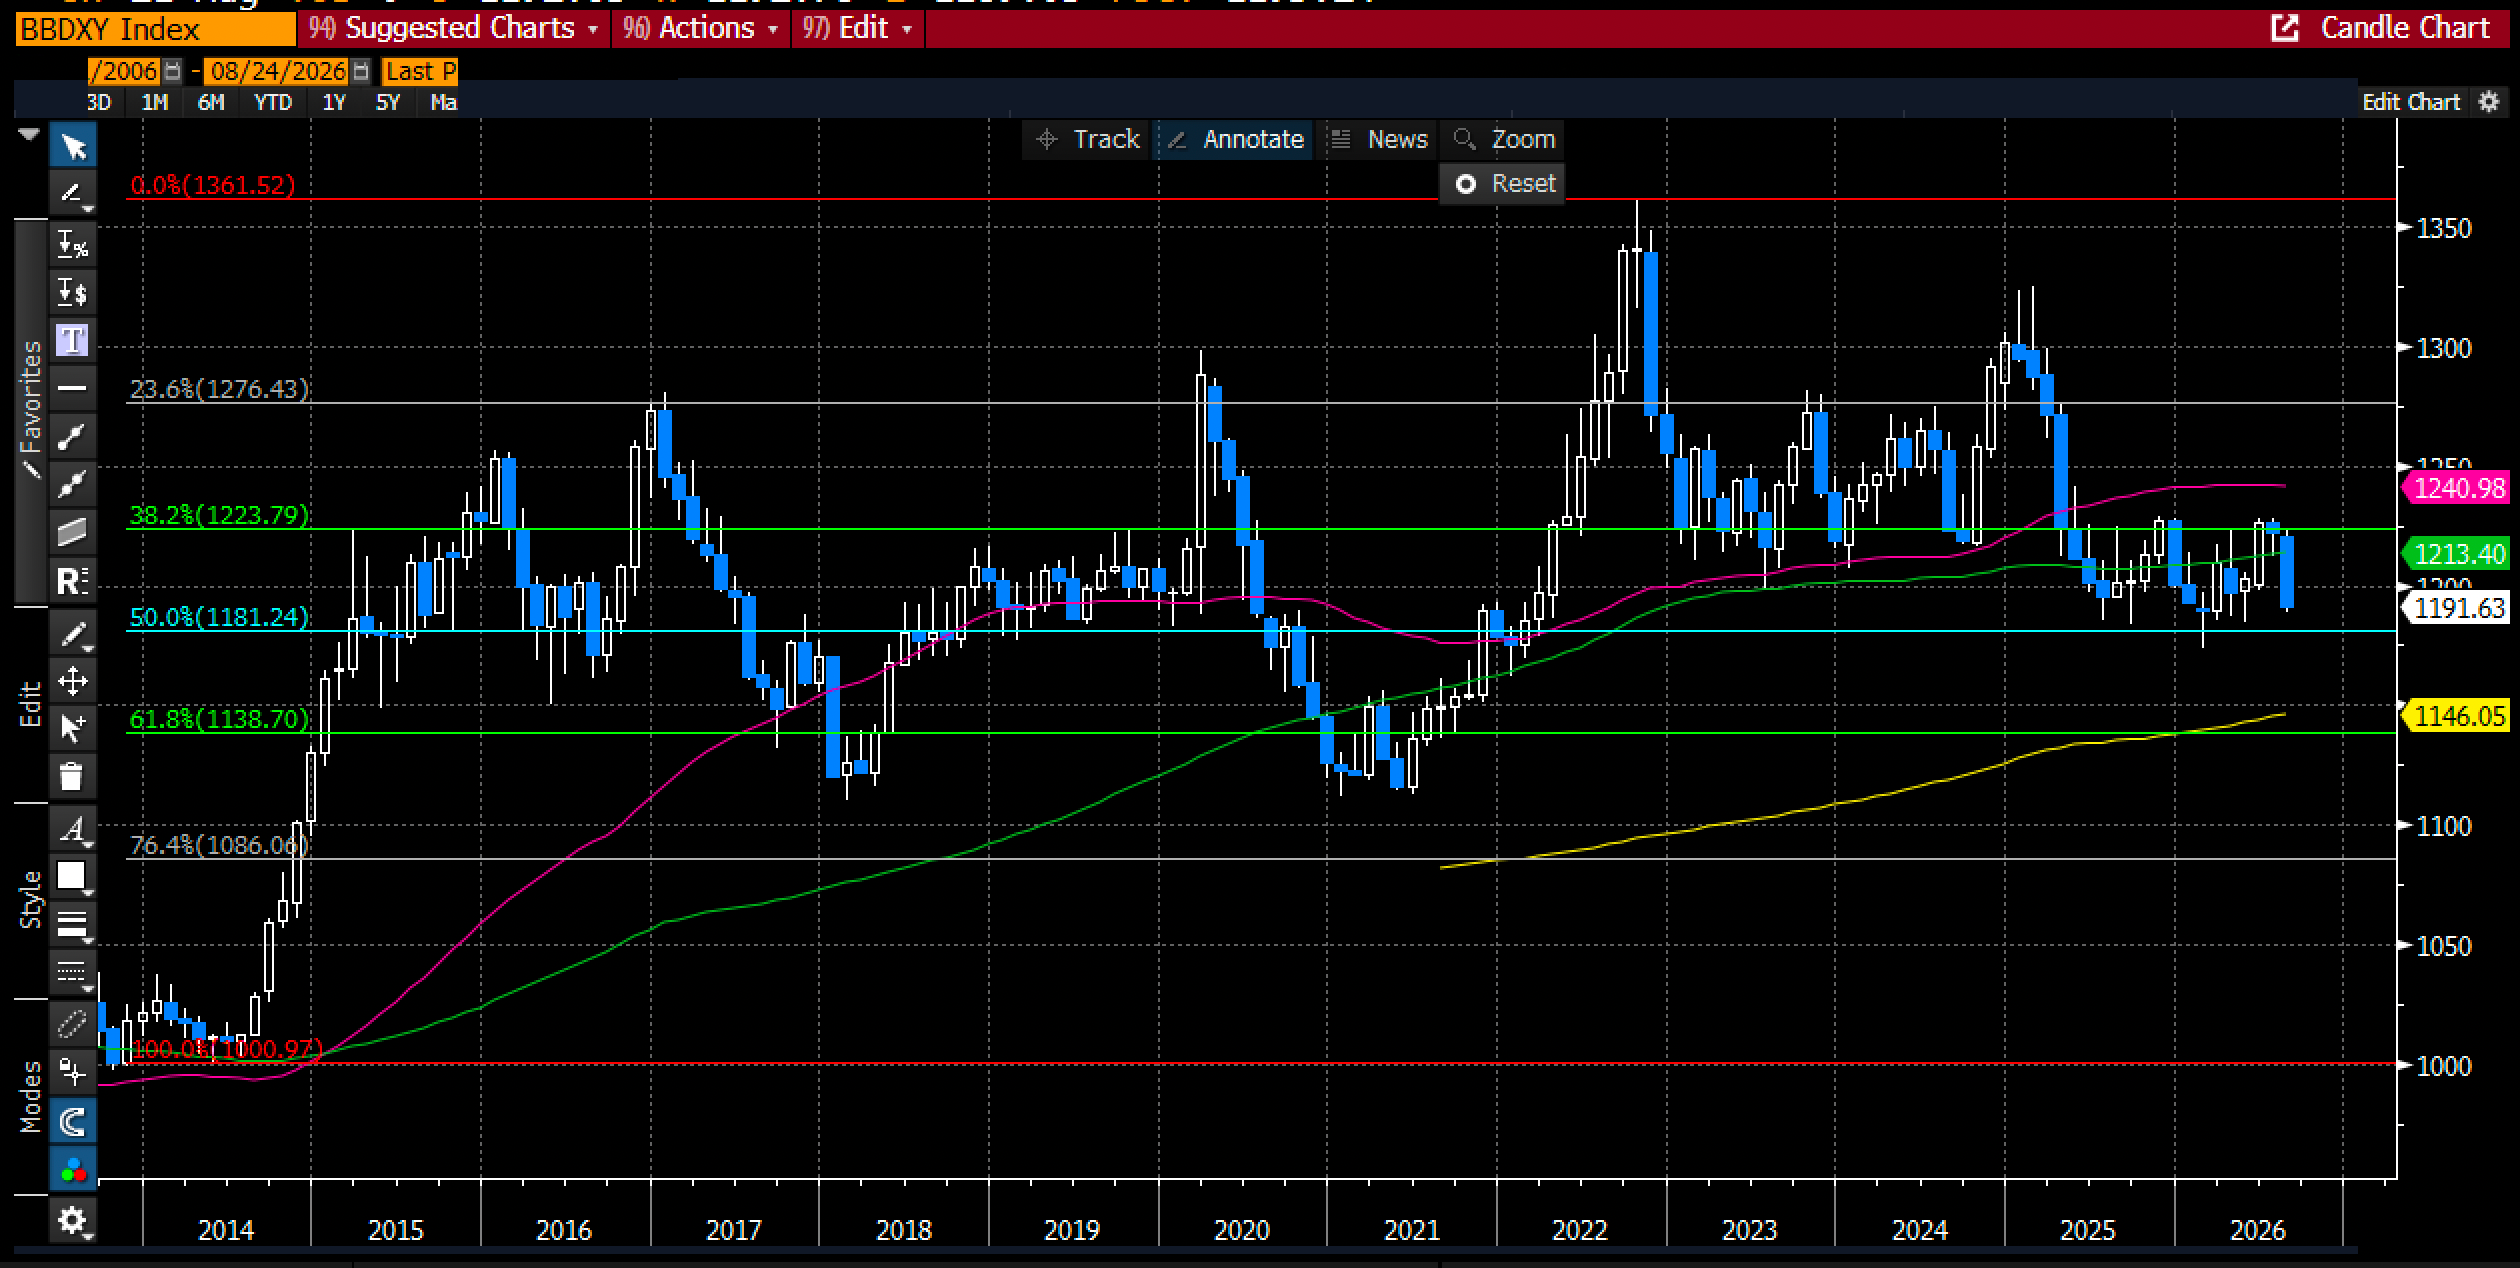
Task: Select the move annotation tool
Action: [73, 682]
